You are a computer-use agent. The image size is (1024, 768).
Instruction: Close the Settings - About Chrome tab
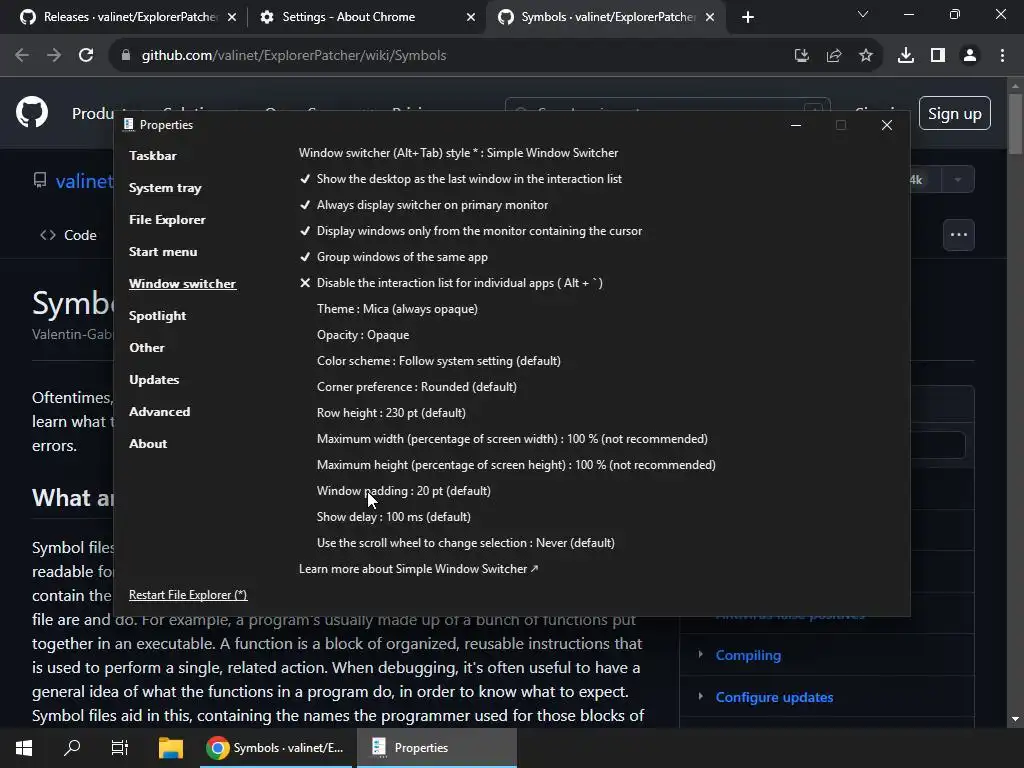pyautogui.click(x=470, y=17)
